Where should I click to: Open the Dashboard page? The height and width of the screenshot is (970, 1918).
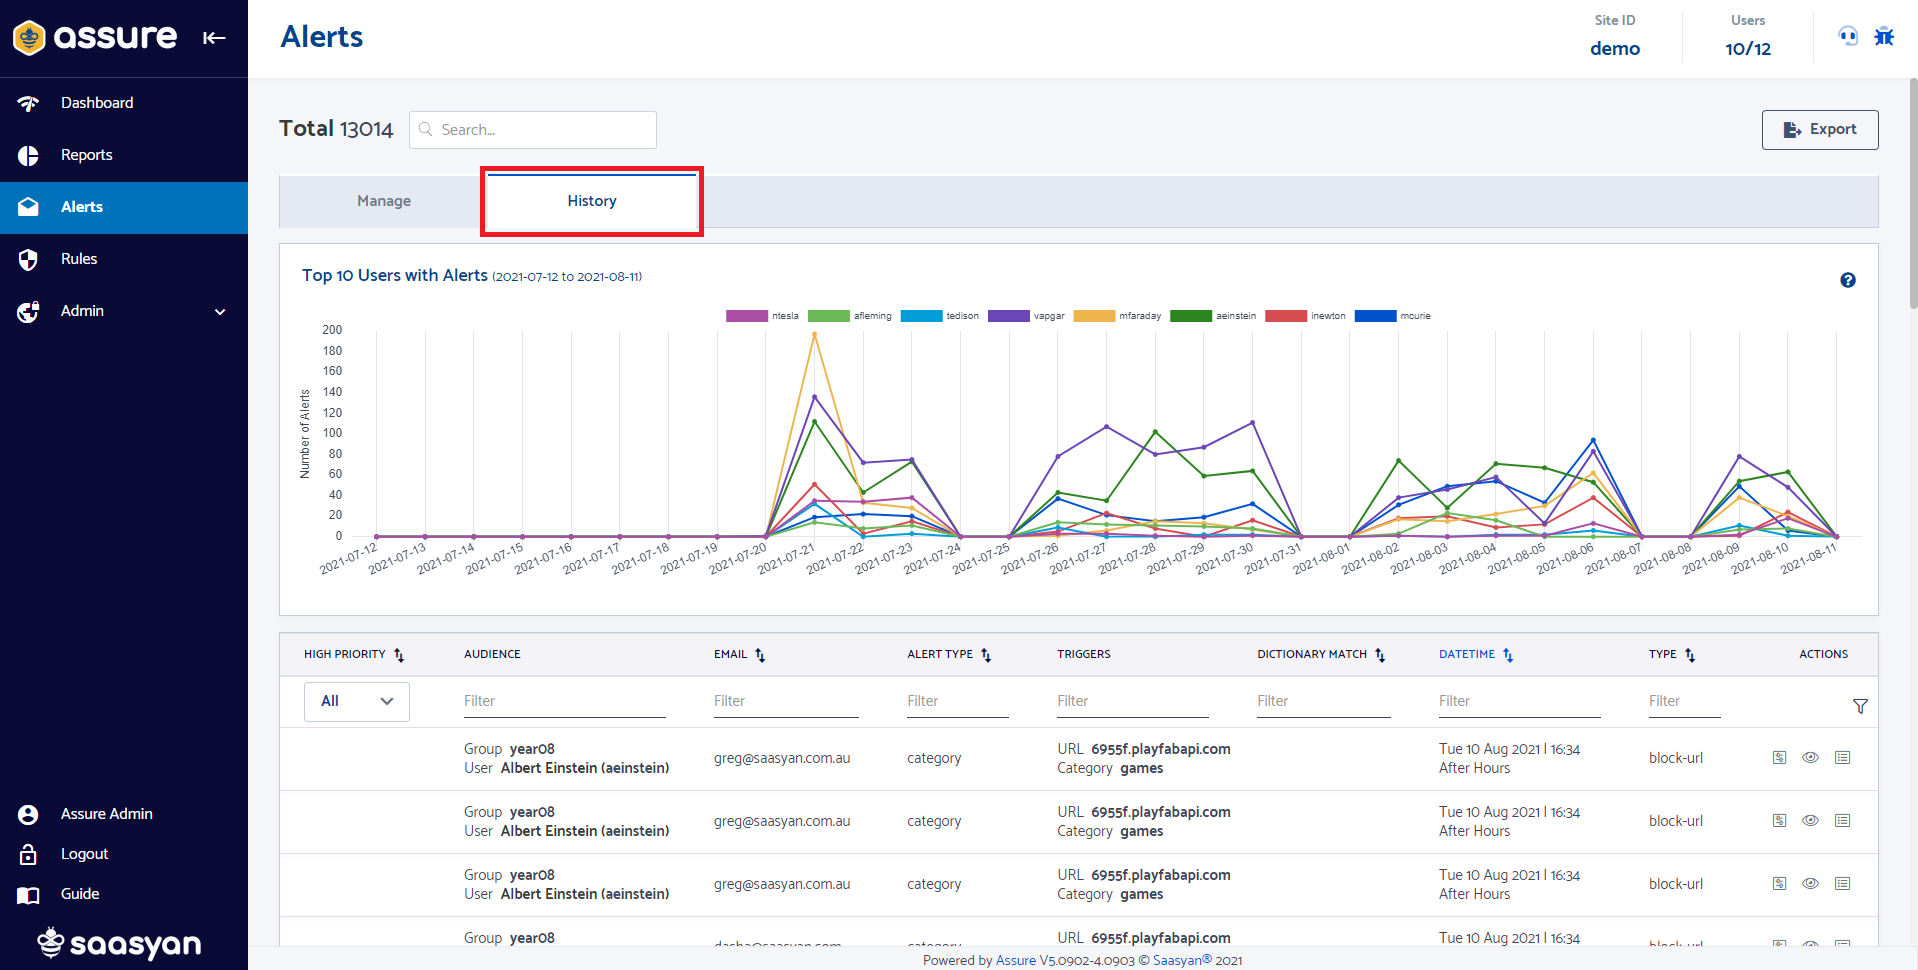click(97, 103)
